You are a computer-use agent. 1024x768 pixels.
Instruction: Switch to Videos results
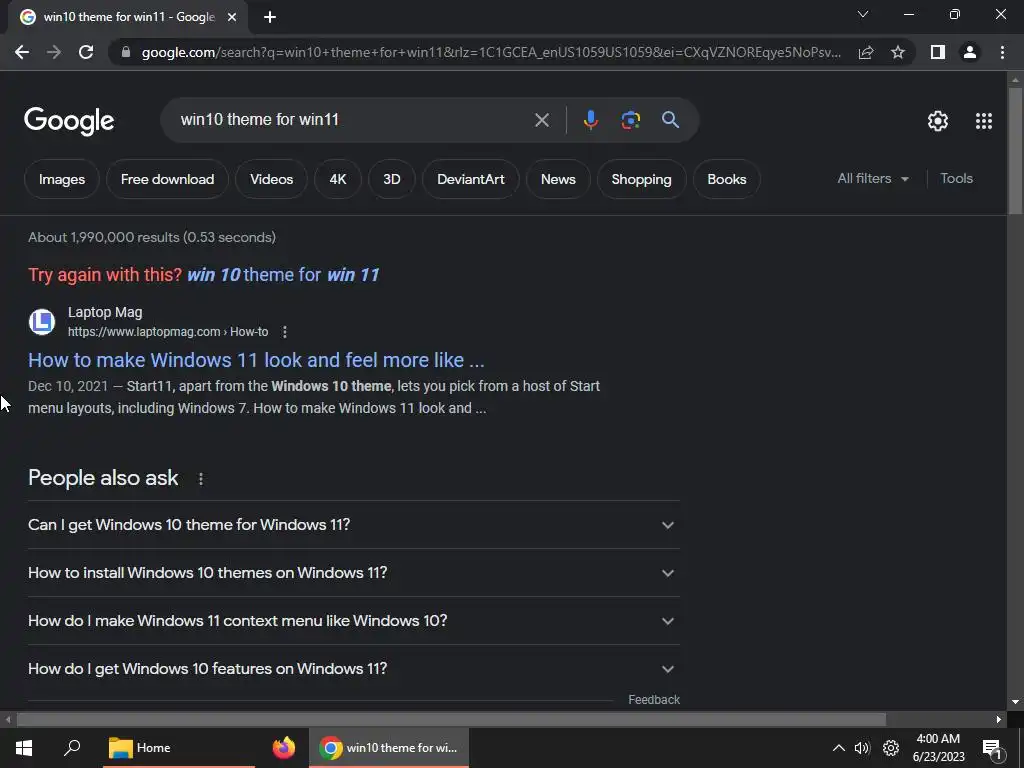coord(271,179)
